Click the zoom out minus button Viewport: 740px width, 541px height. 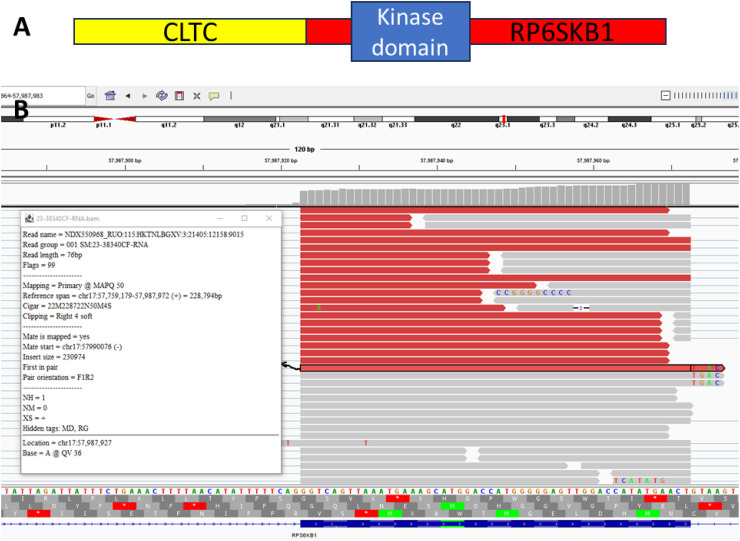point(665,96)
